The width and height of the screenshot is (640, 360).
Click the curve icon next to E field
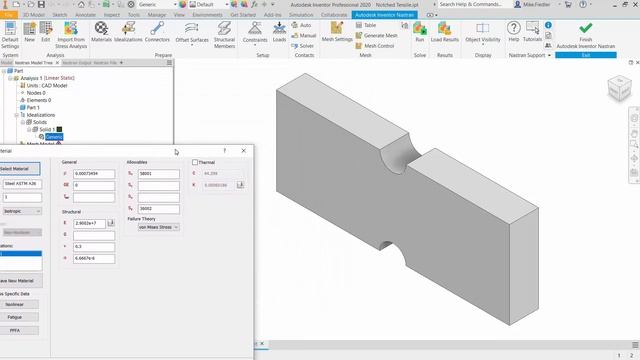(x=111, y=223)
